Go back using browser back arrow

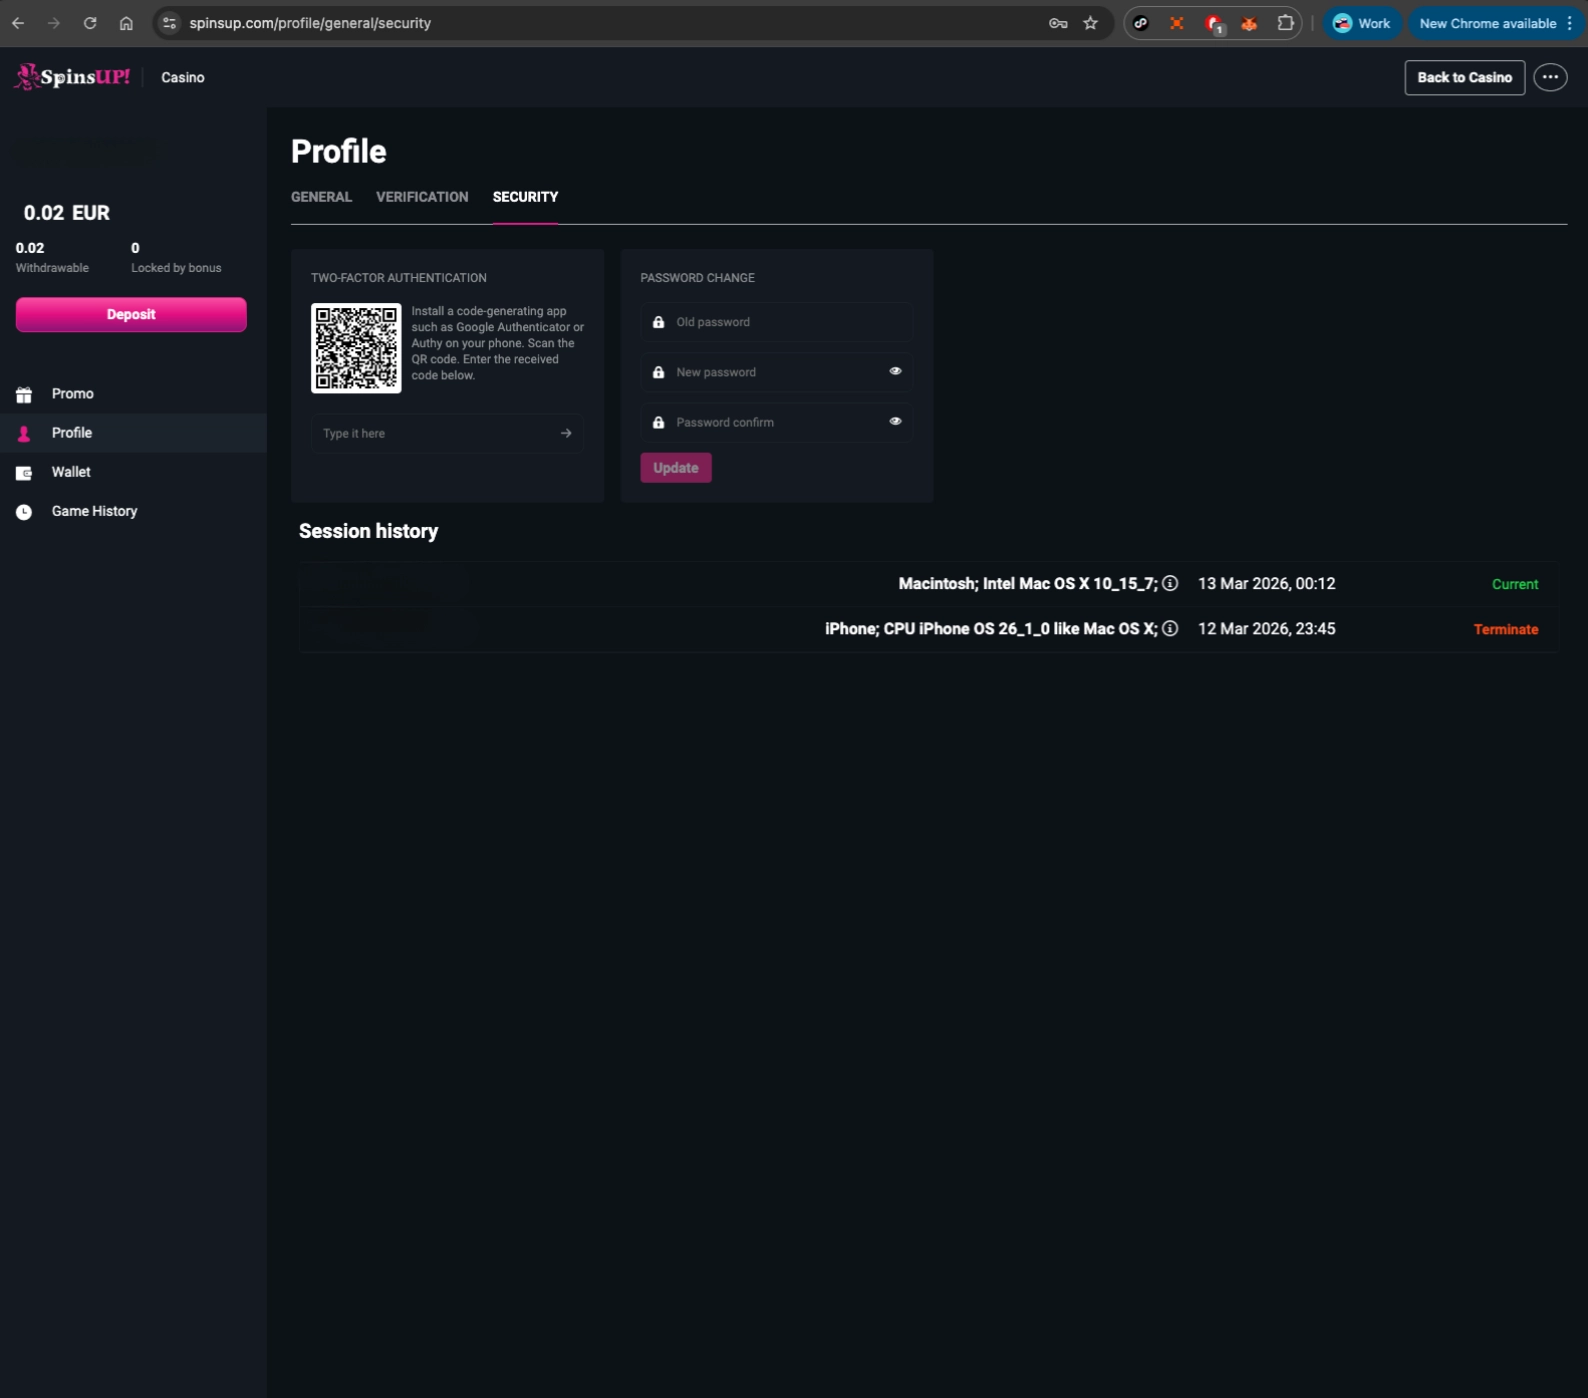coord(18,23)
